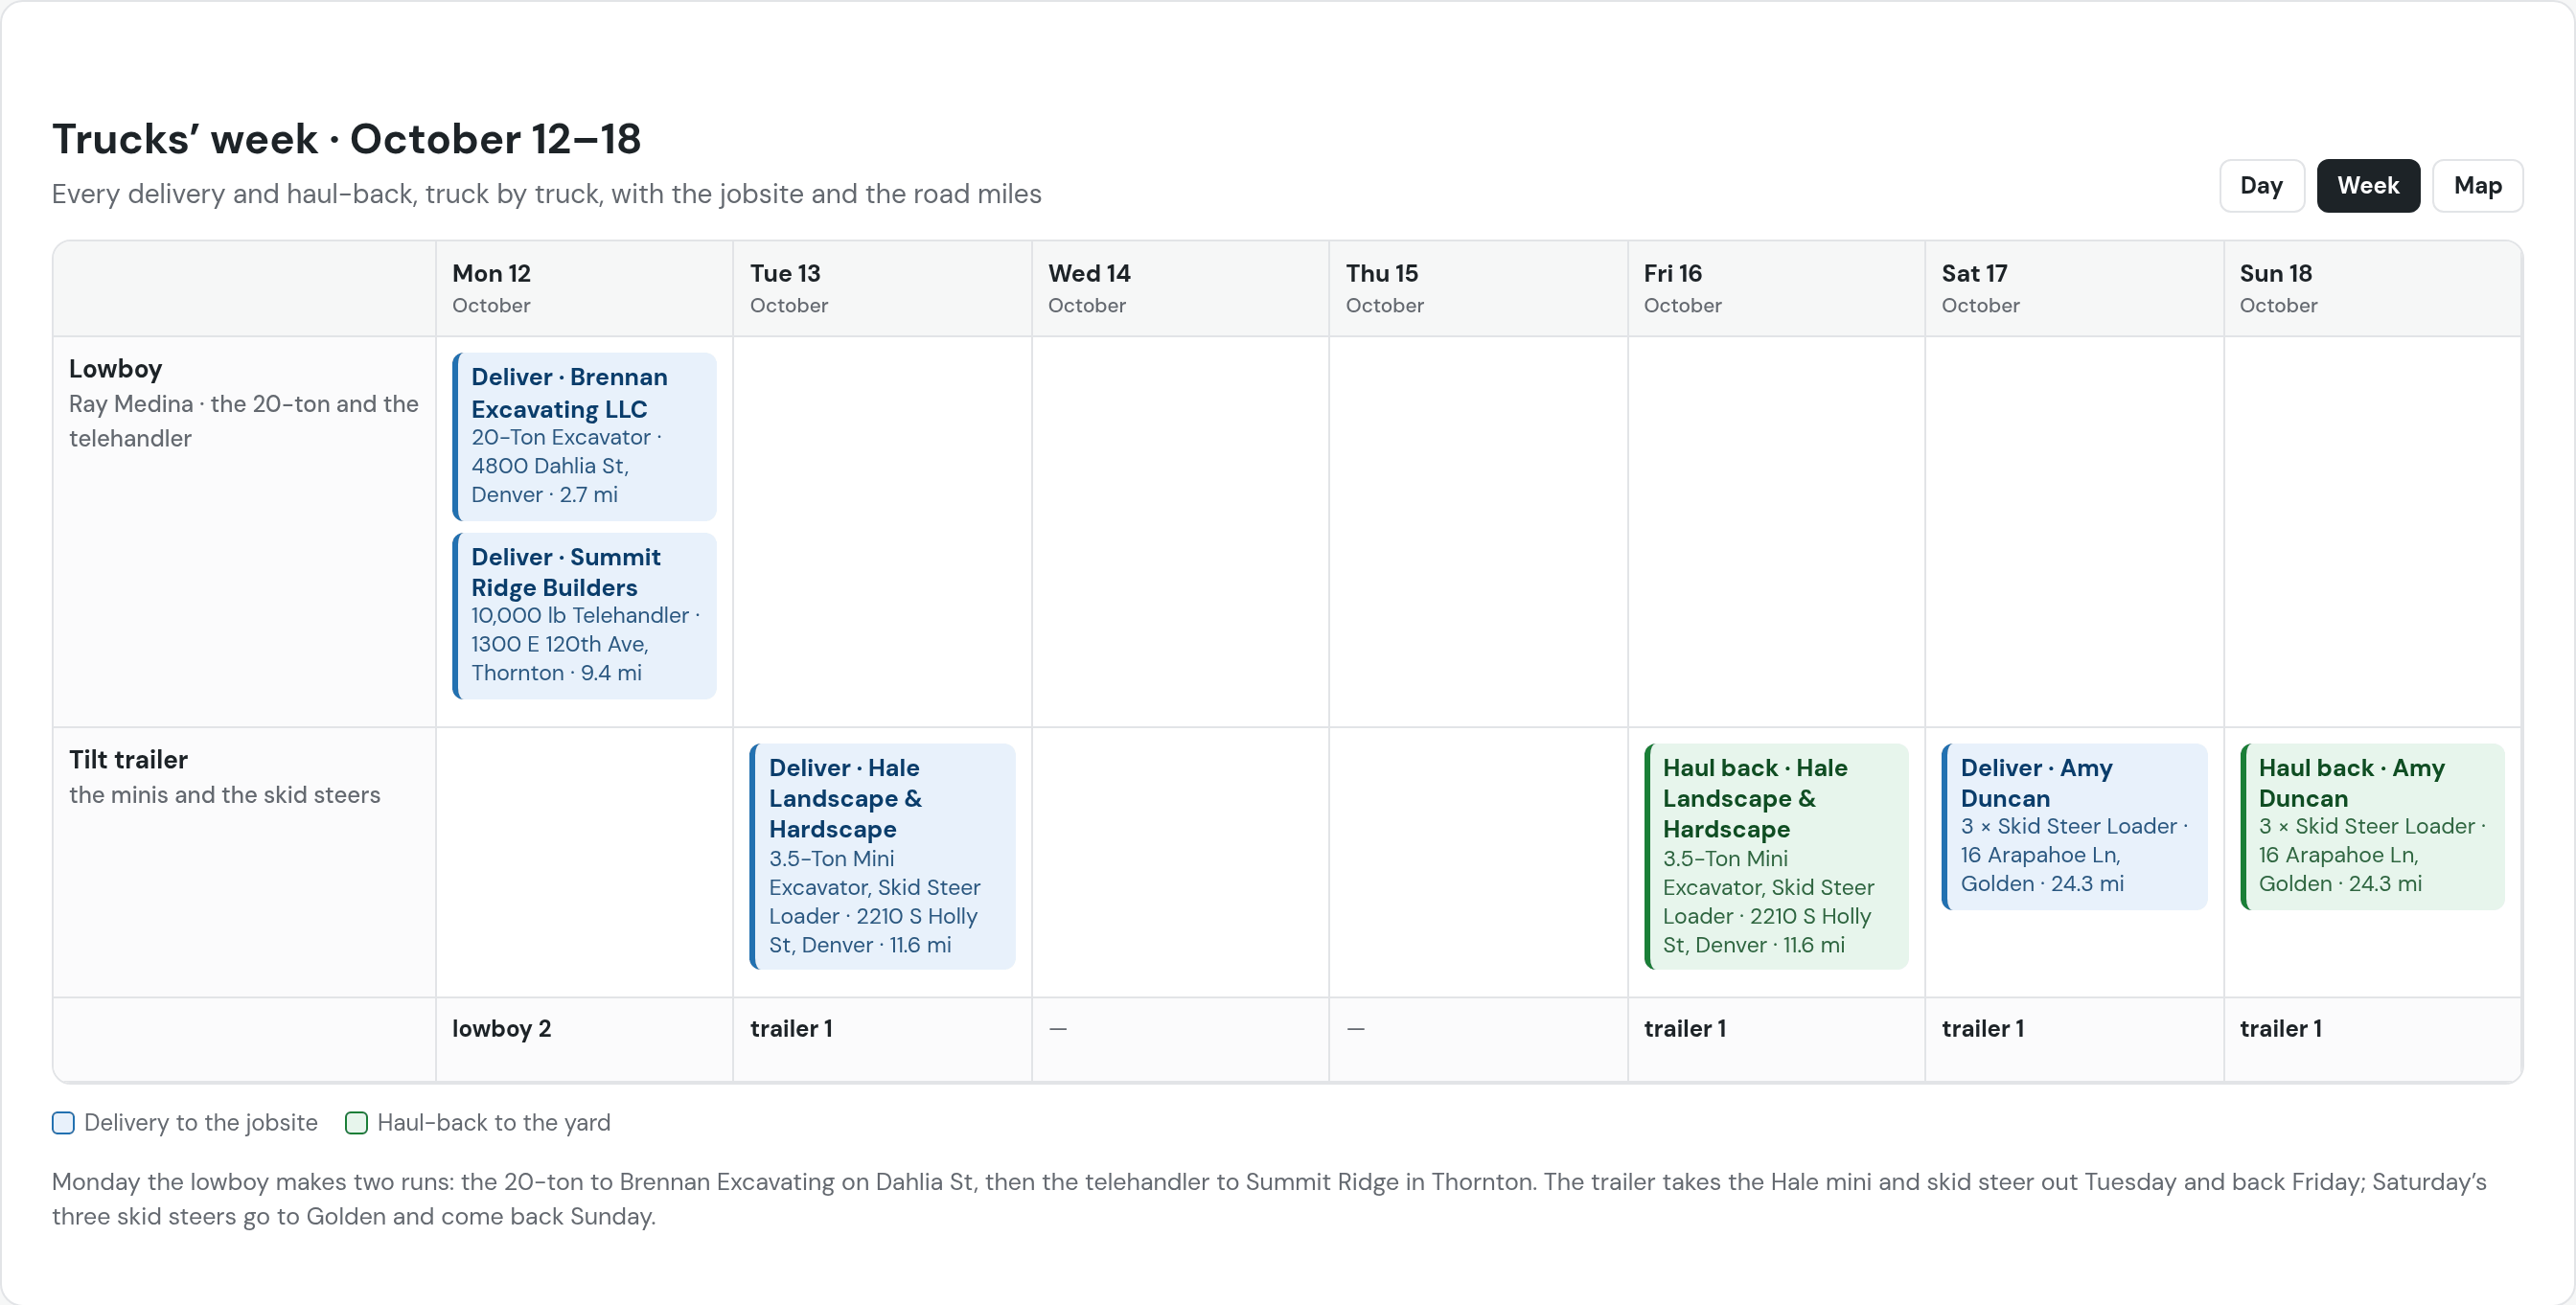Click the blue Delivery to the jobsite swatch
Image resolution: width=2576 pixels, height=1305 pixels.
63,1123
